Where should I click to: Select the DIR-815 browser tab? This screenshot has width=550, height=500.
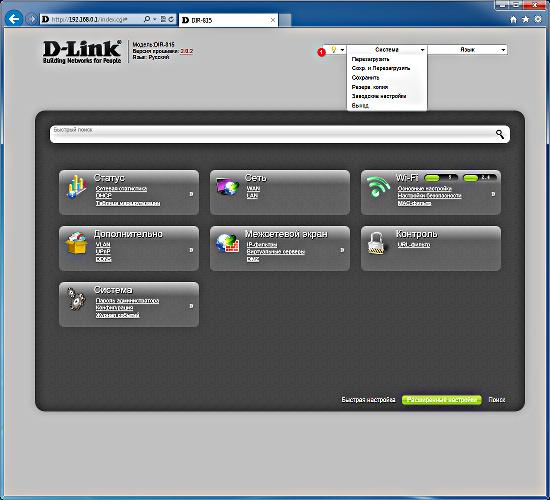228,20
